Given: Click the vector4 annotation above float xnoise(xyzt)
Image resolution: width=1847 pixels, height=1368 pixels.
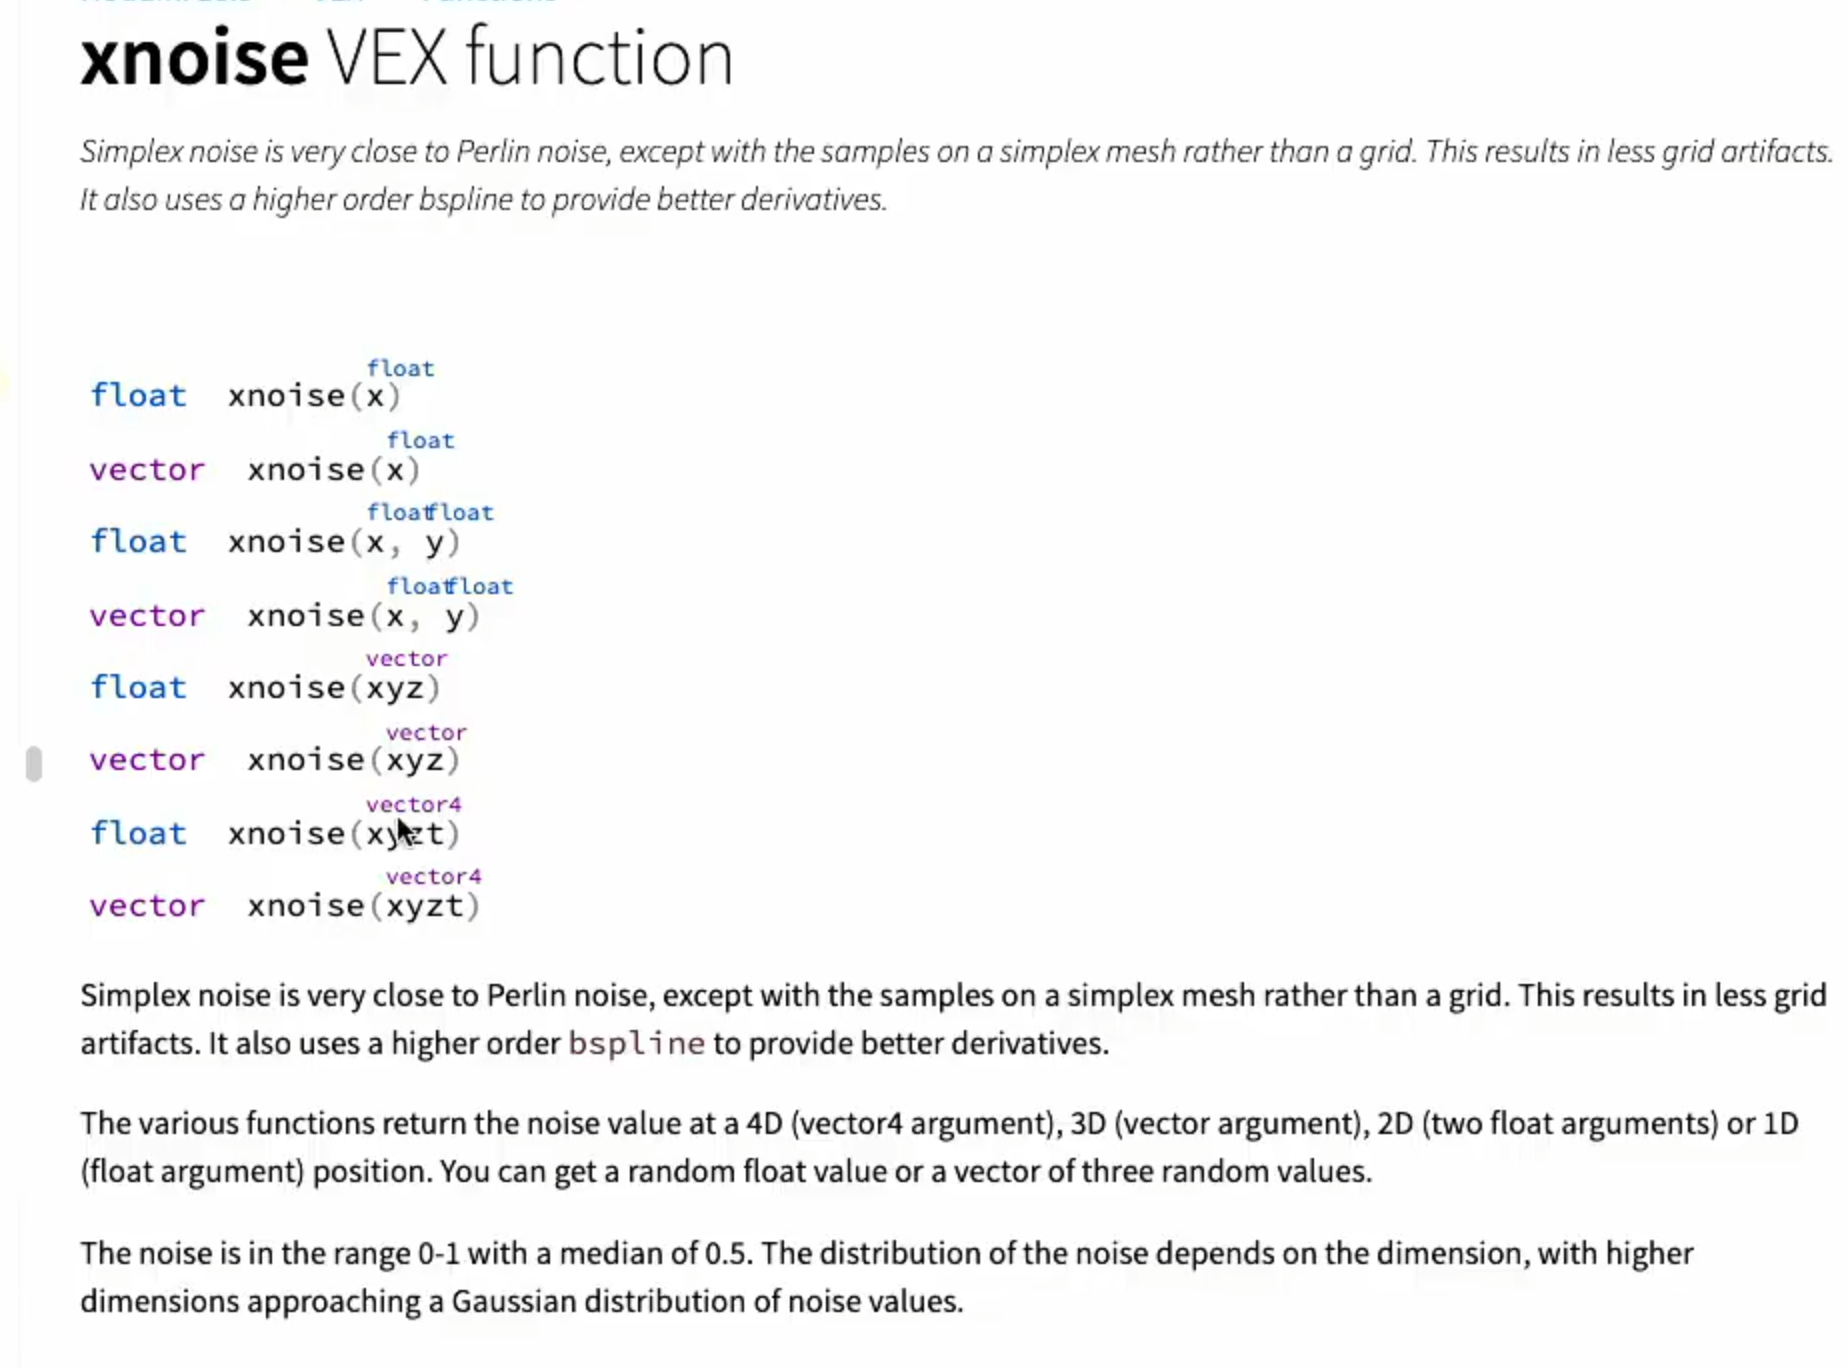Looking at the screenshot, I should pos(413,804).
